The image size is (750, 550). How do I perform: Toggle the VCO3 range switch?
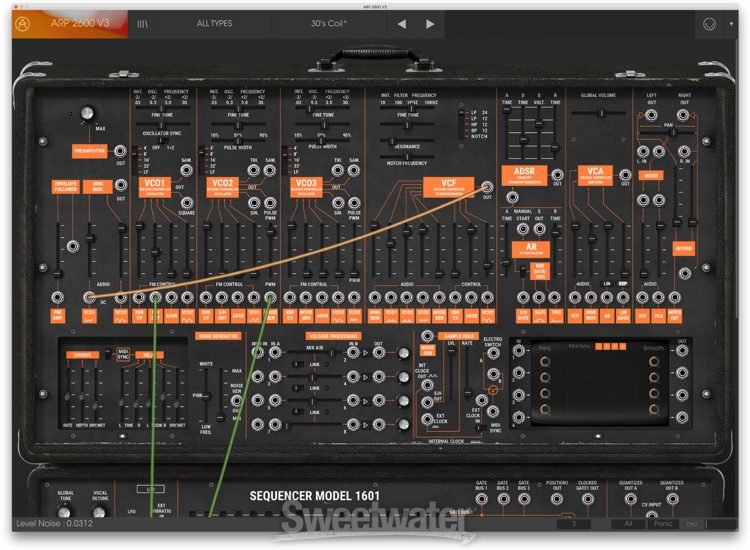tap(286, 160)
